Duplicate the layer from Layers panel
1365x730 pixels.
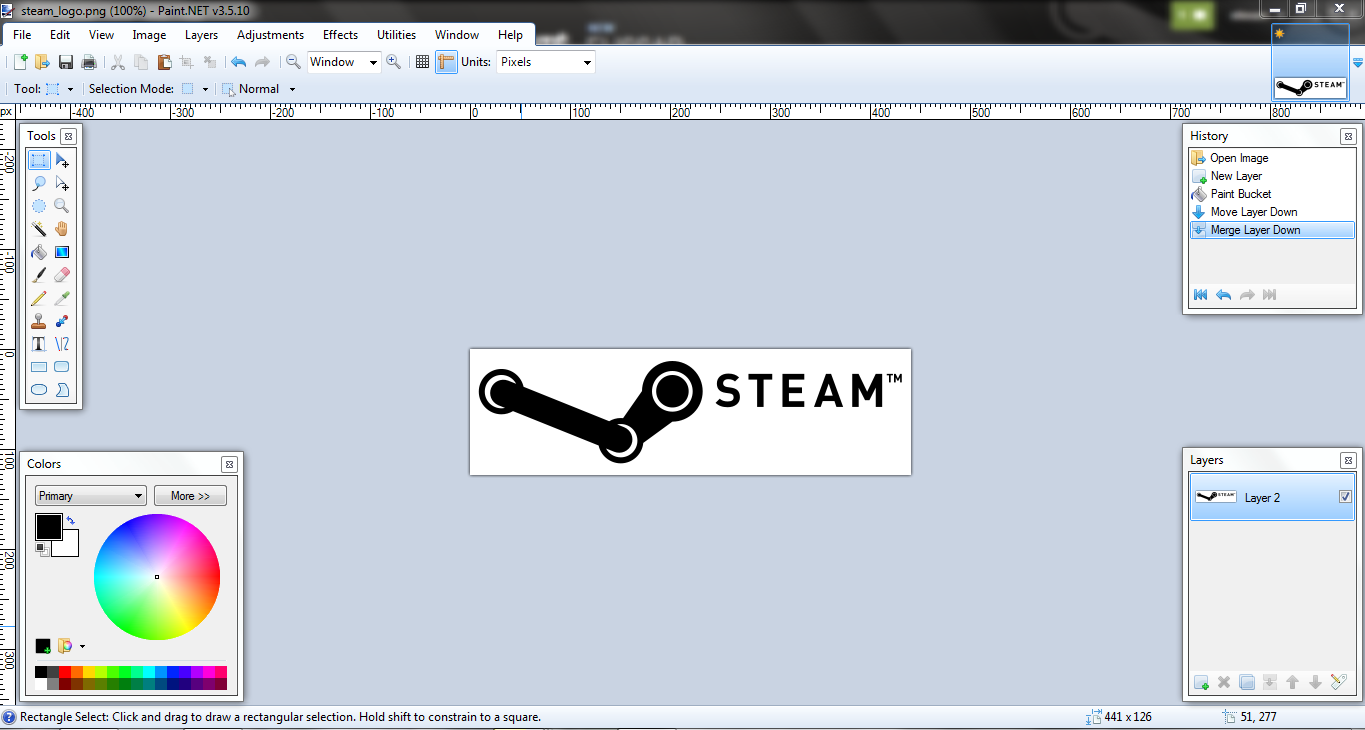[1247, 682]
